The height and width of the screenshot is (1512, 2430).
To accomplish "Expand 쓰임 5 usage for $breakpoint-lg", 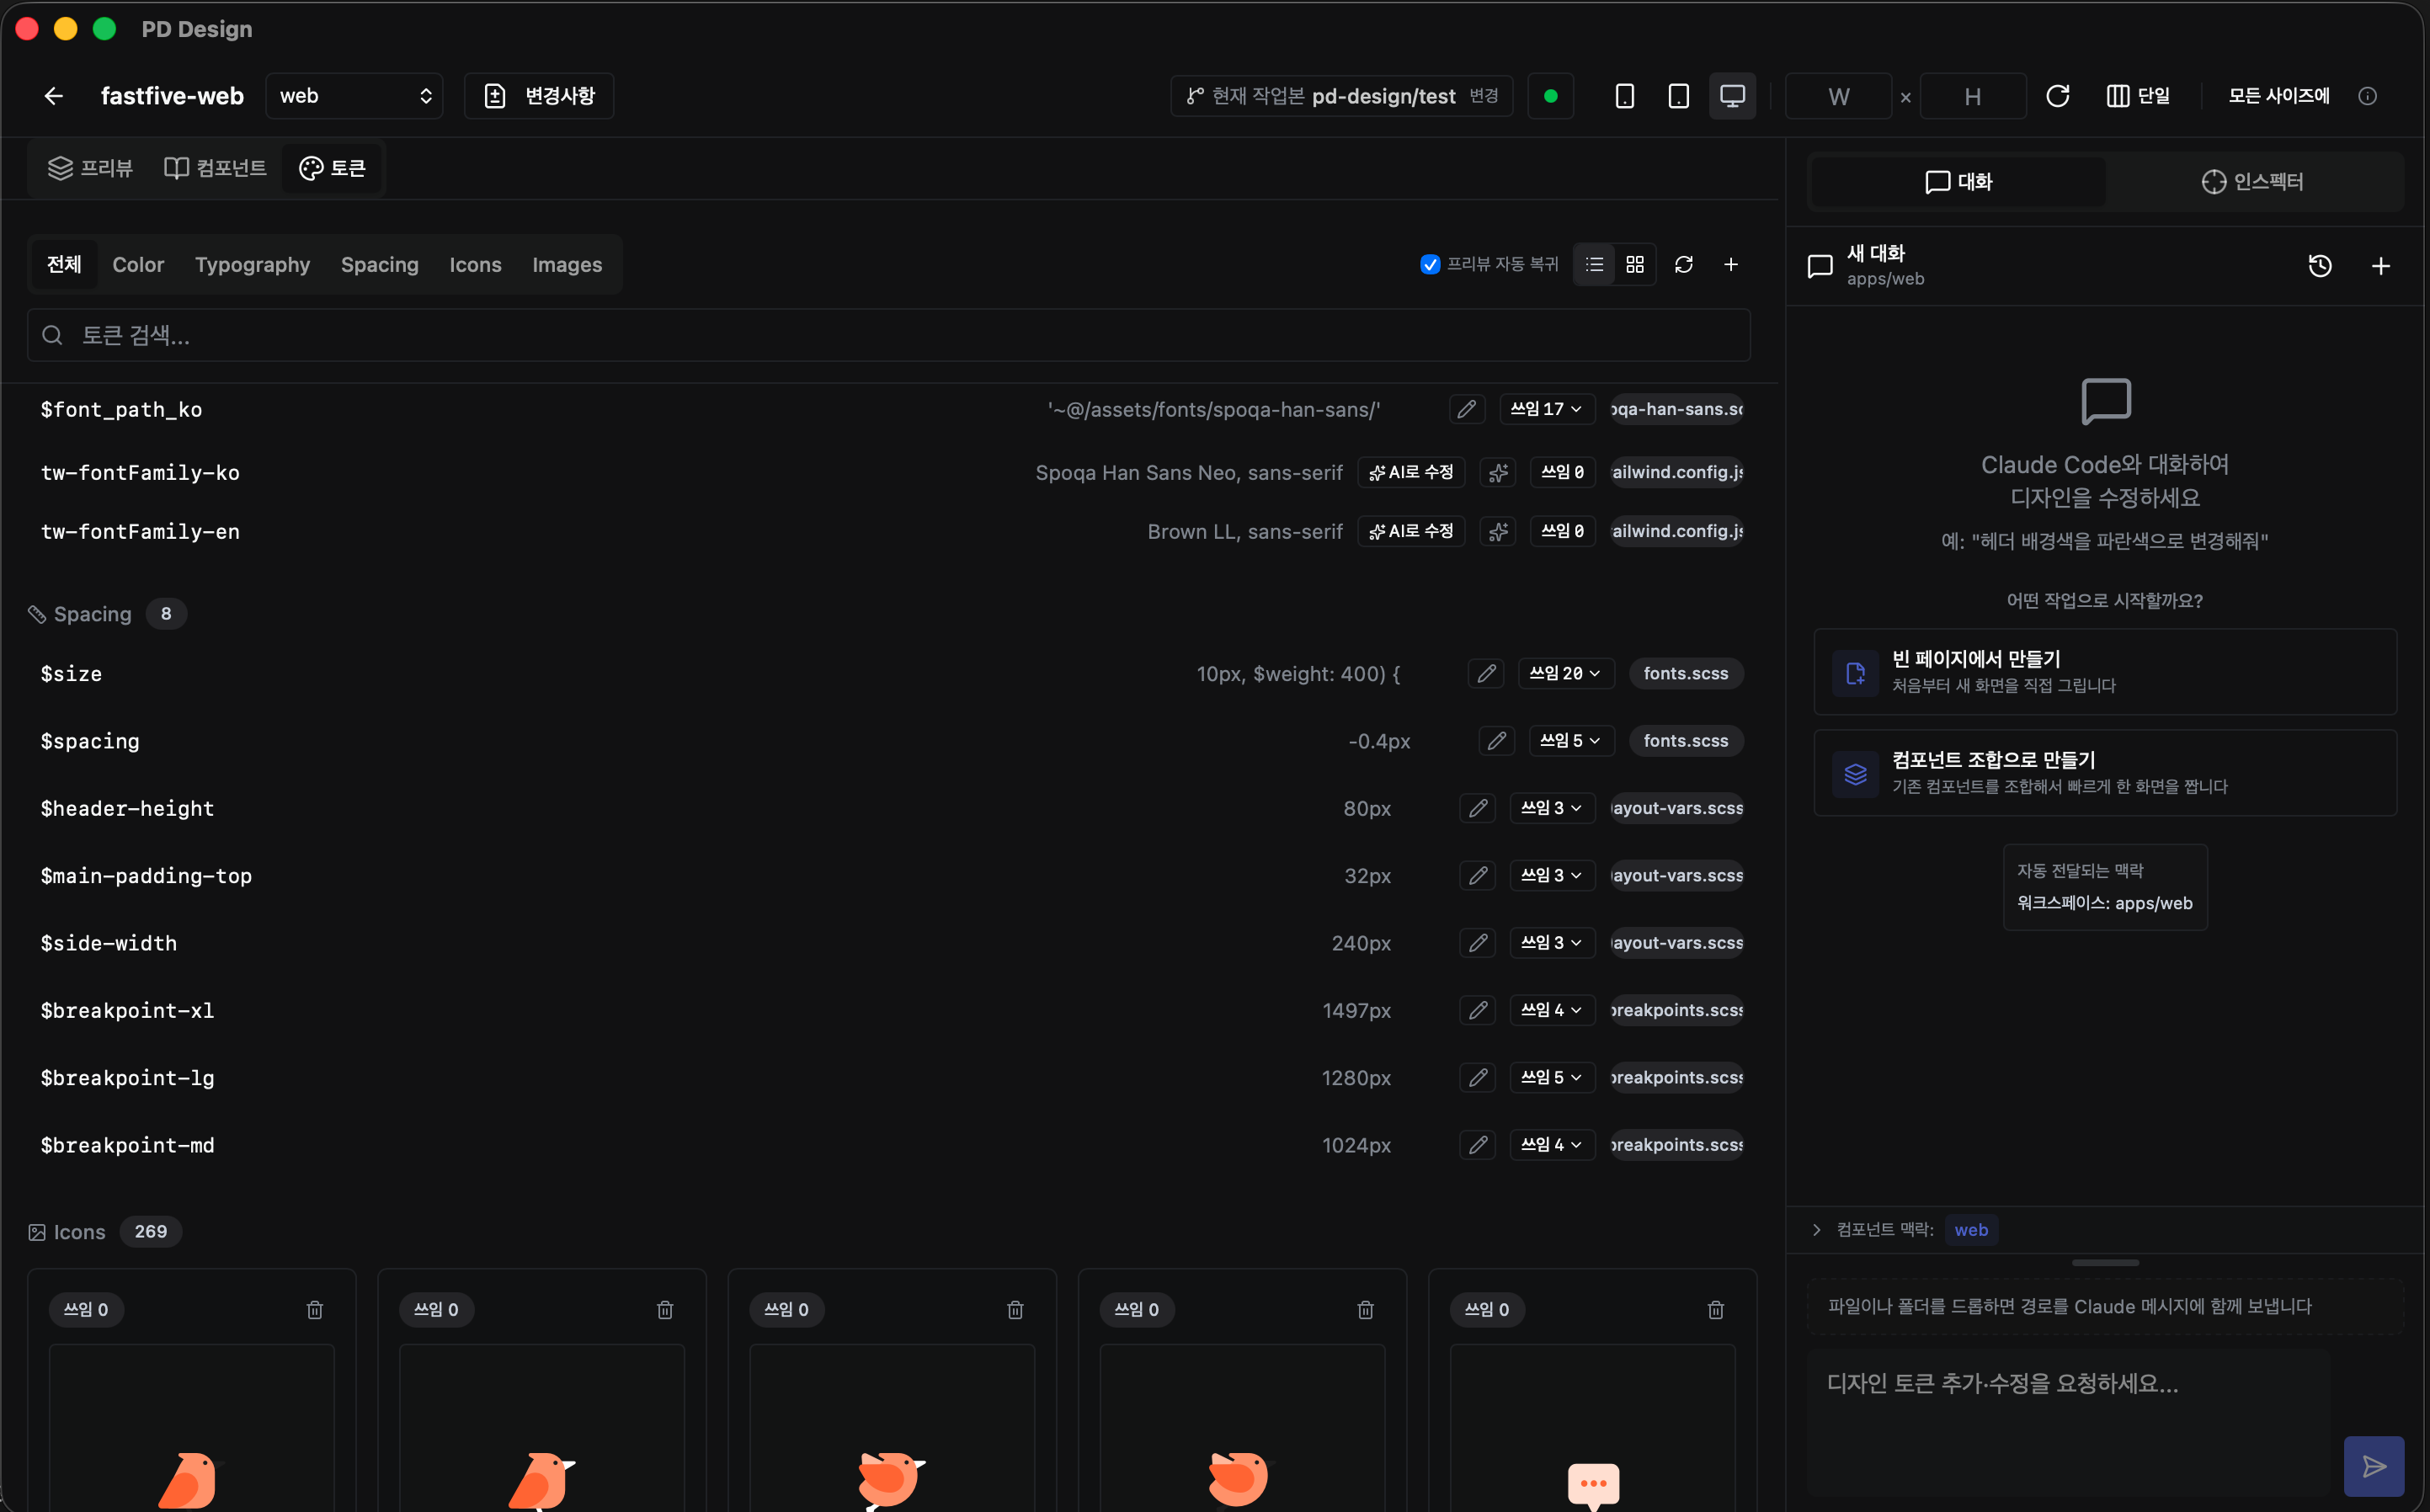I will coord(1552,1077).
